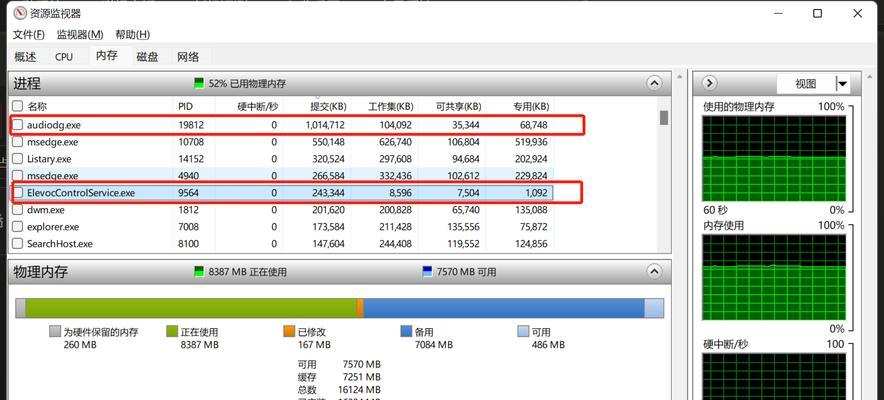
Task: Click the orange 已修改 legend swatch
Action: [289, 331]
